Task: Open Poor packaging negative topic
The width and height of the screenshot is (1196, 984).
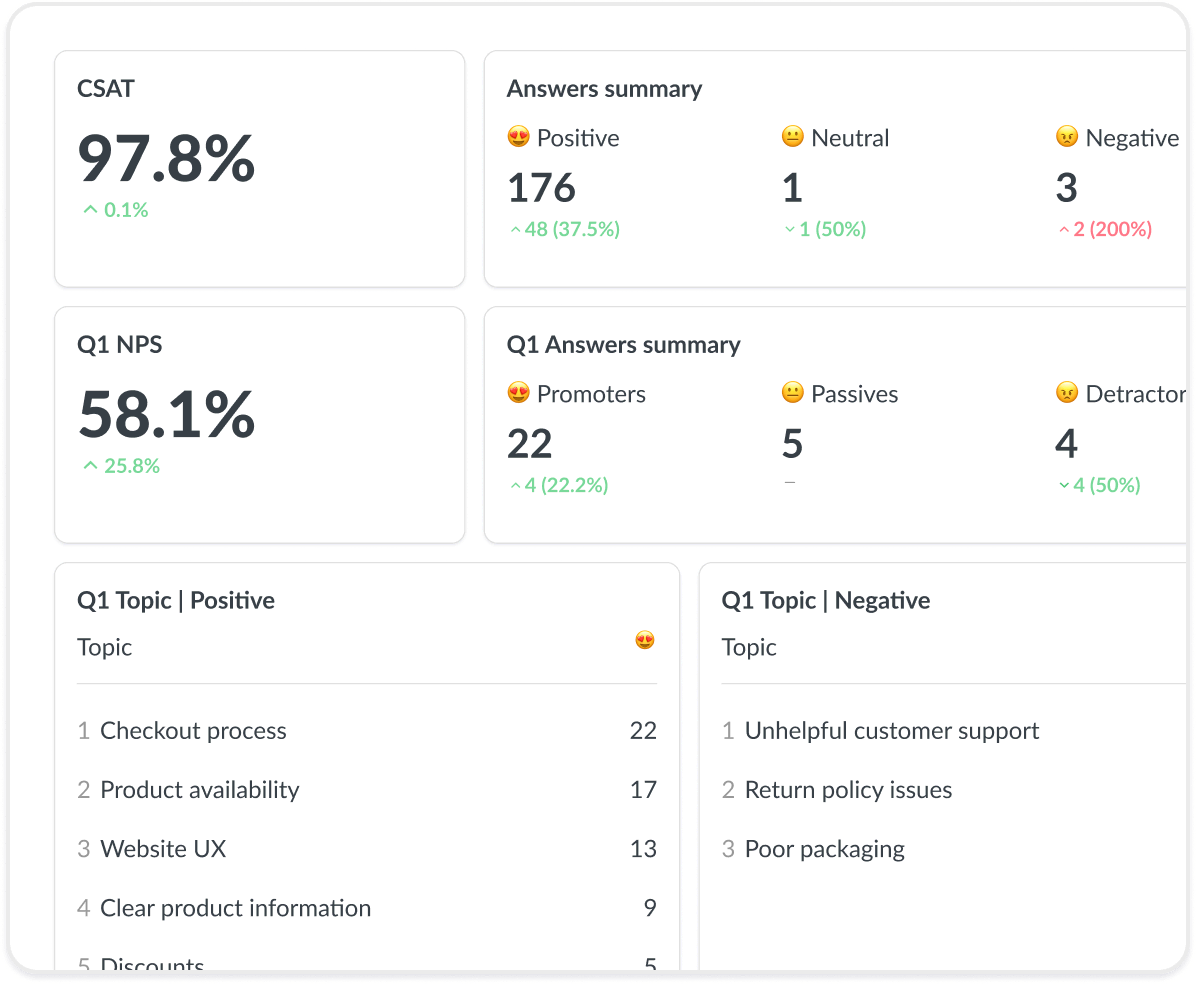Action: [824, 849]
